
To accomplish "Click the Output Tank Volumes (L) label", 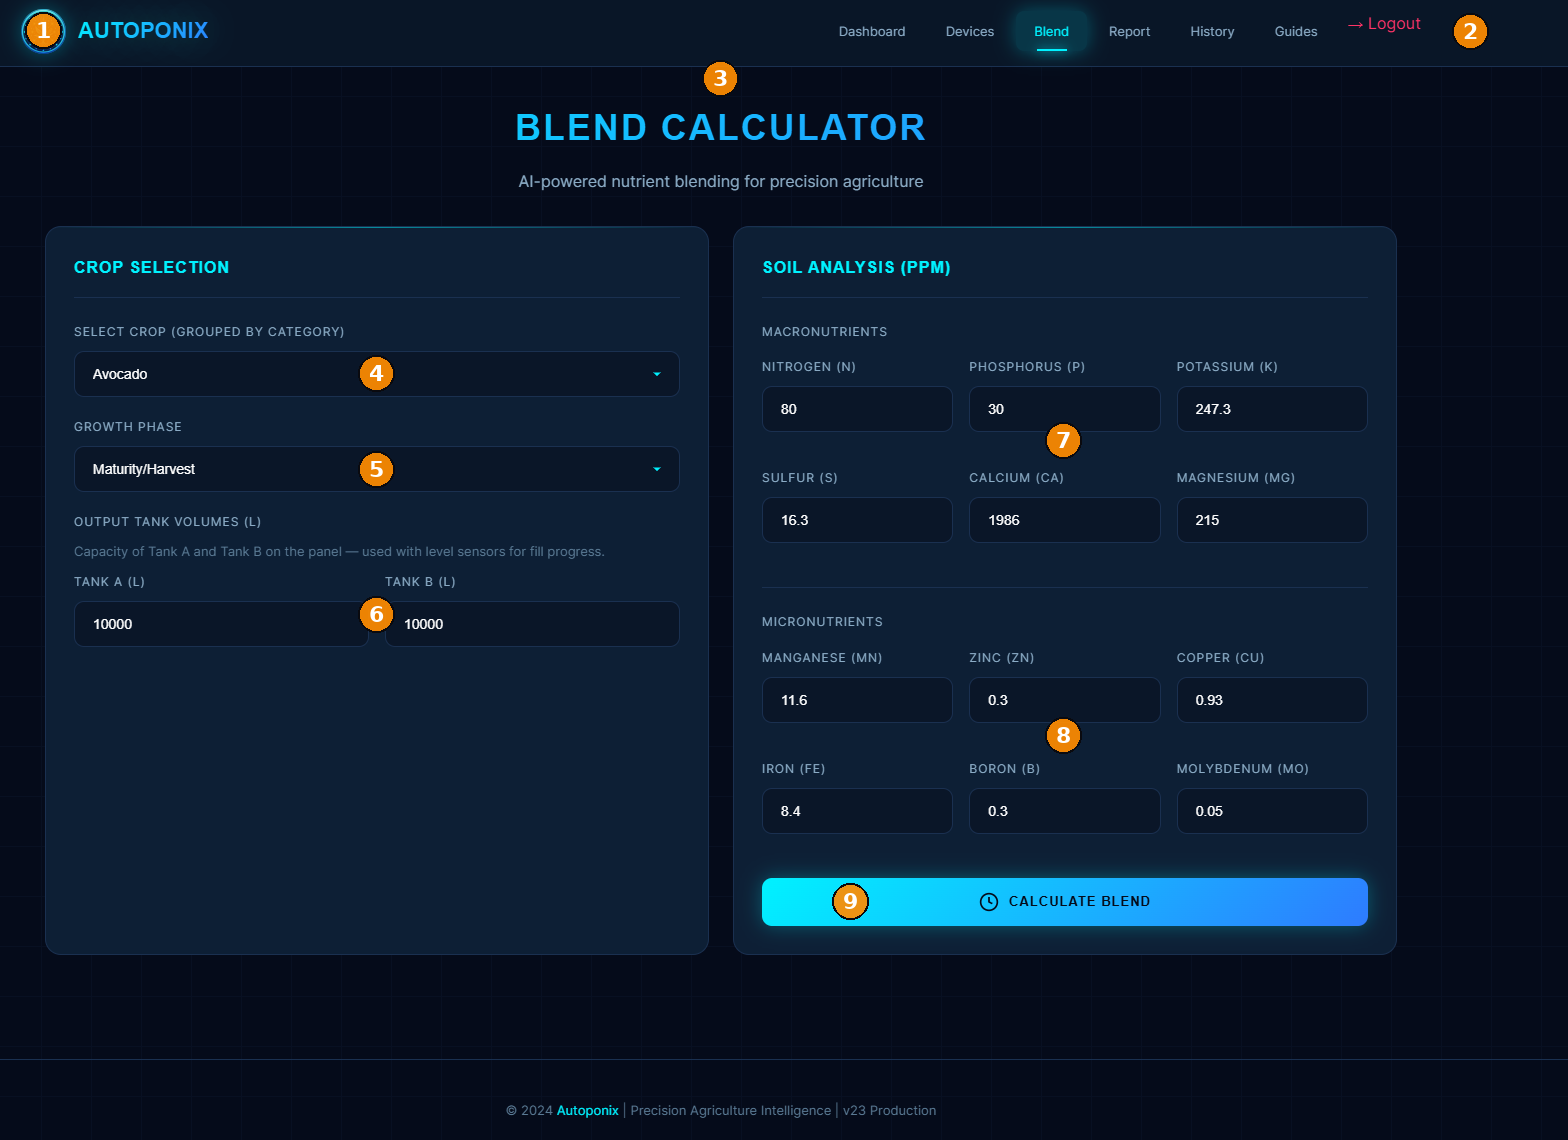I will (167, 522).
